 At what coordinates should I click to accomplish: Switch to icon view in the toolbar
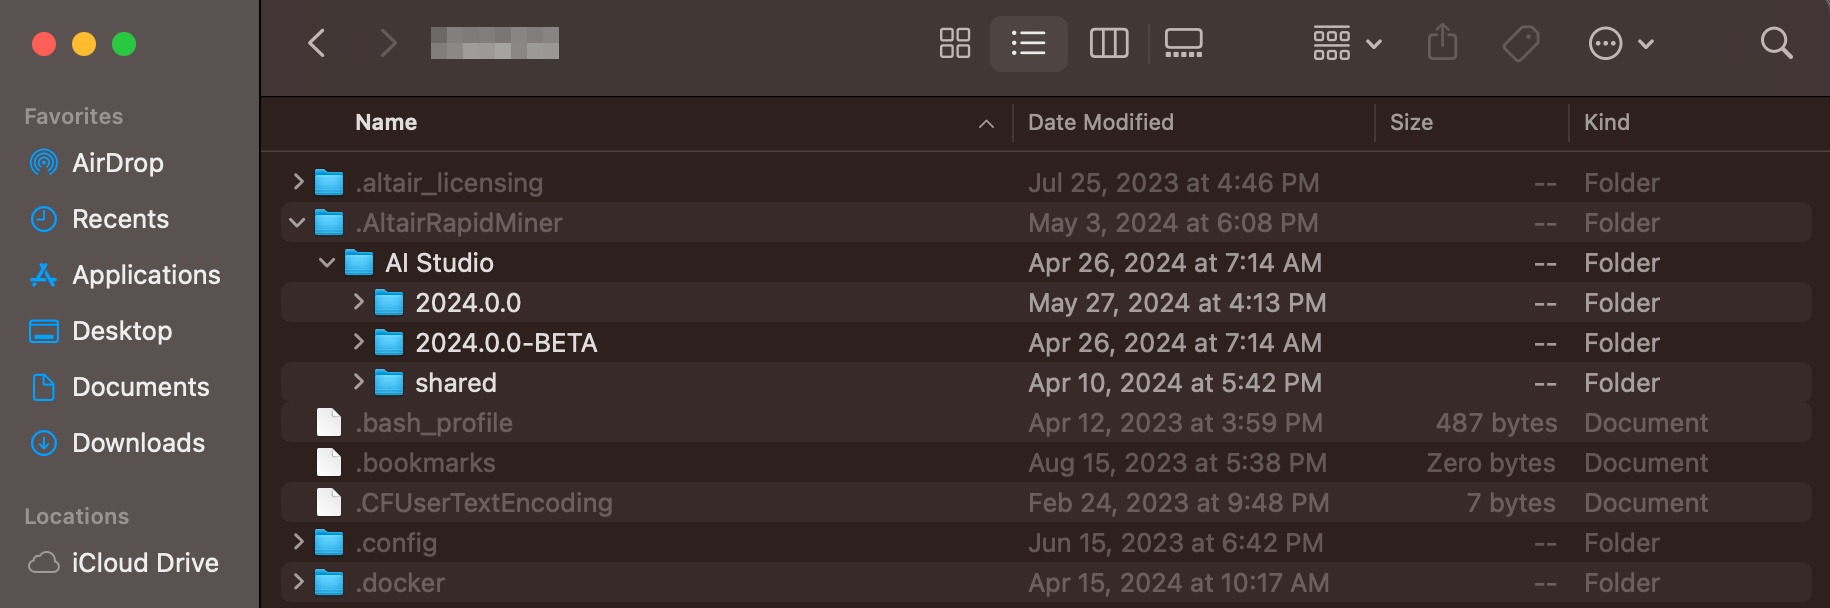954,43
